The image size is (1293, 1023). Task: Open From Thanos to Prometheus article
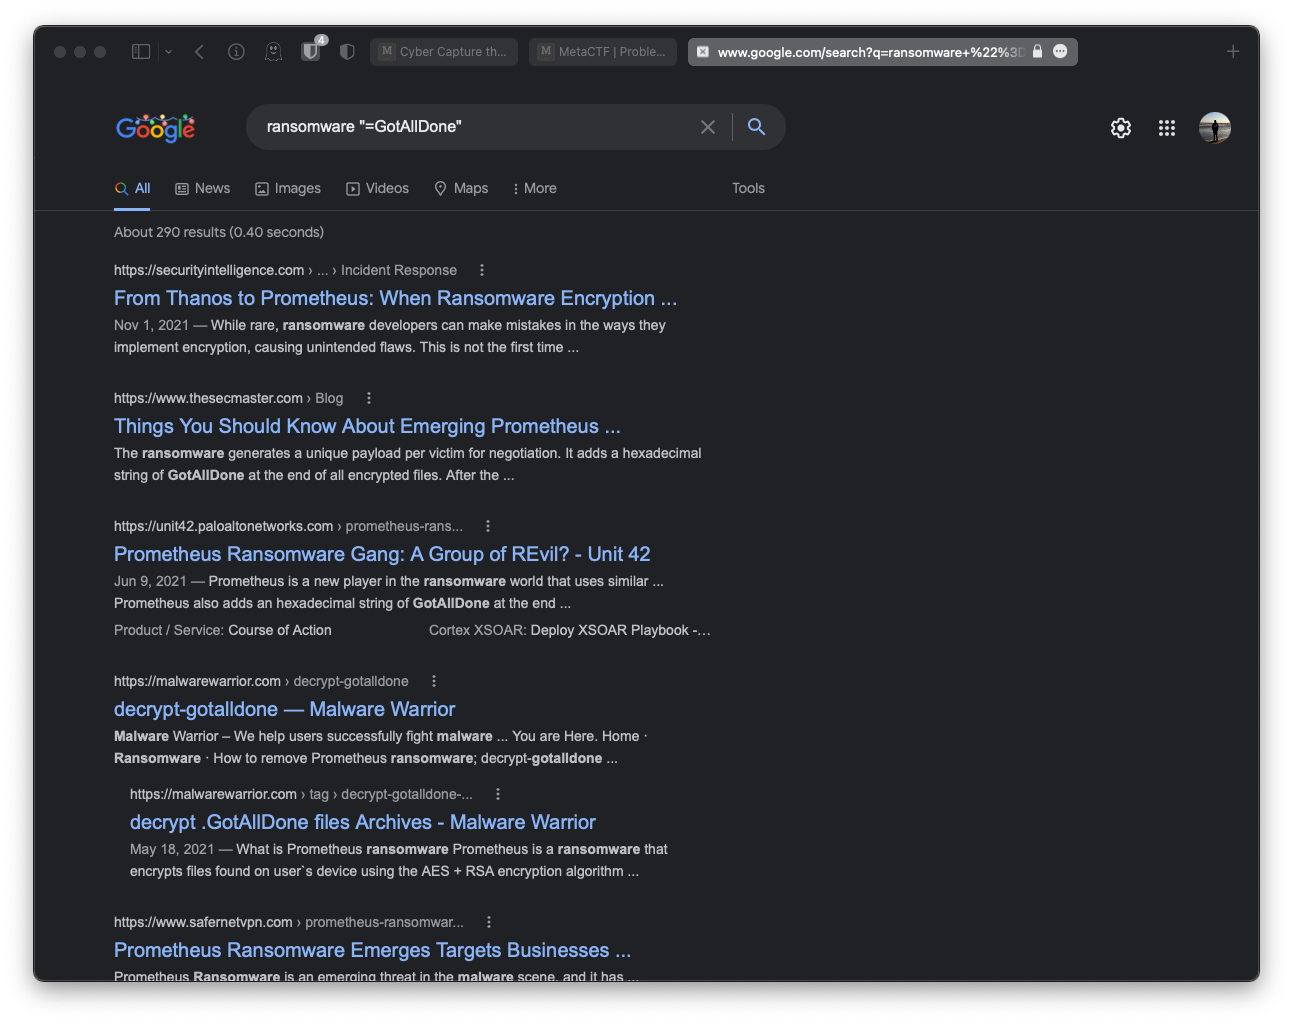point(395,298)
